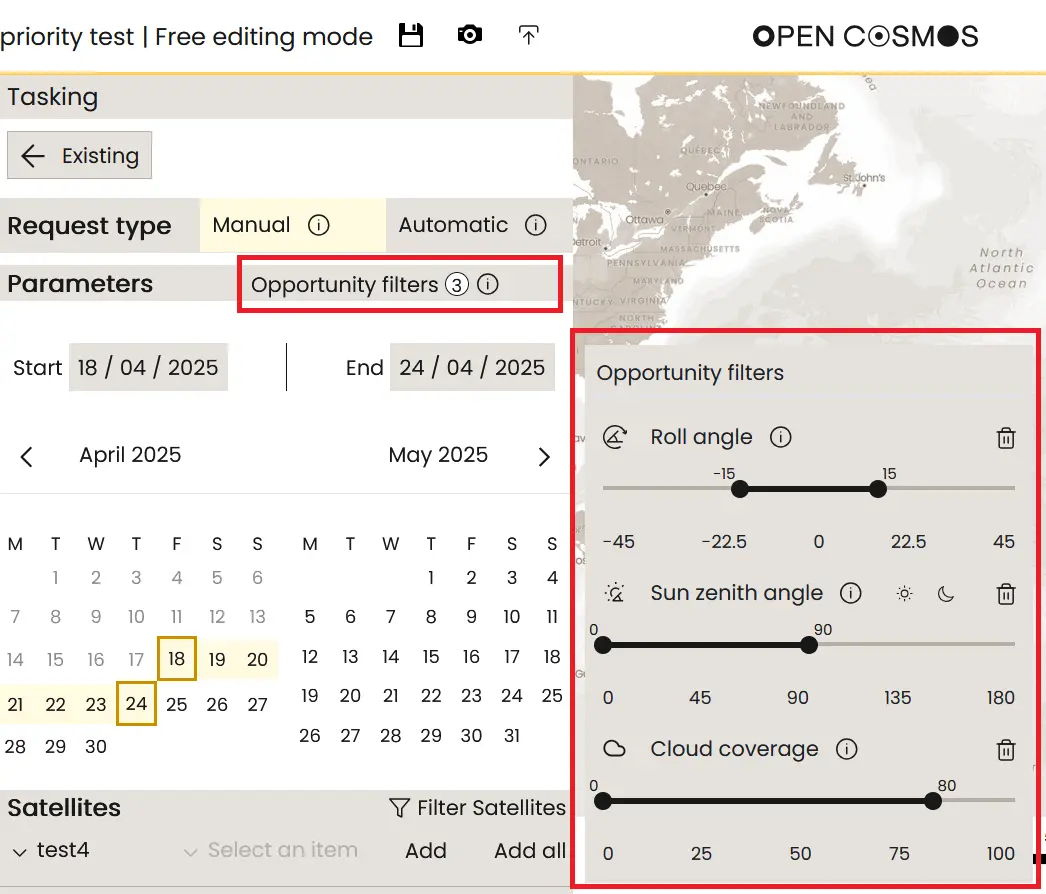Click the upload share icon in header
This screenshot has height=894, width=1046.
[x=528, y=36]
